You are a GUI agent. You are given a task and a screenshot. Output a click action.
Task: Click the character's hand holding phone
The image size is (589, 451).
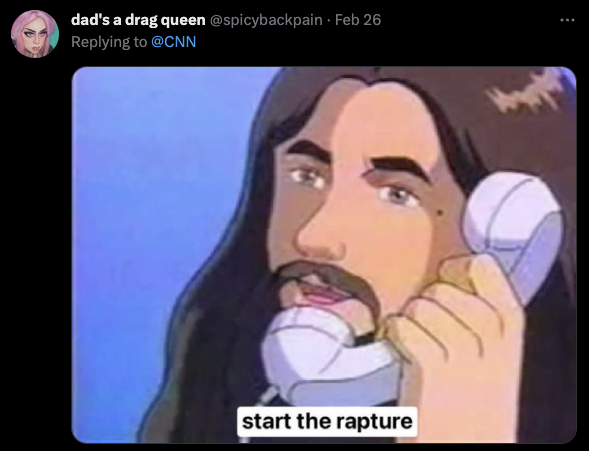pos(455,330)
